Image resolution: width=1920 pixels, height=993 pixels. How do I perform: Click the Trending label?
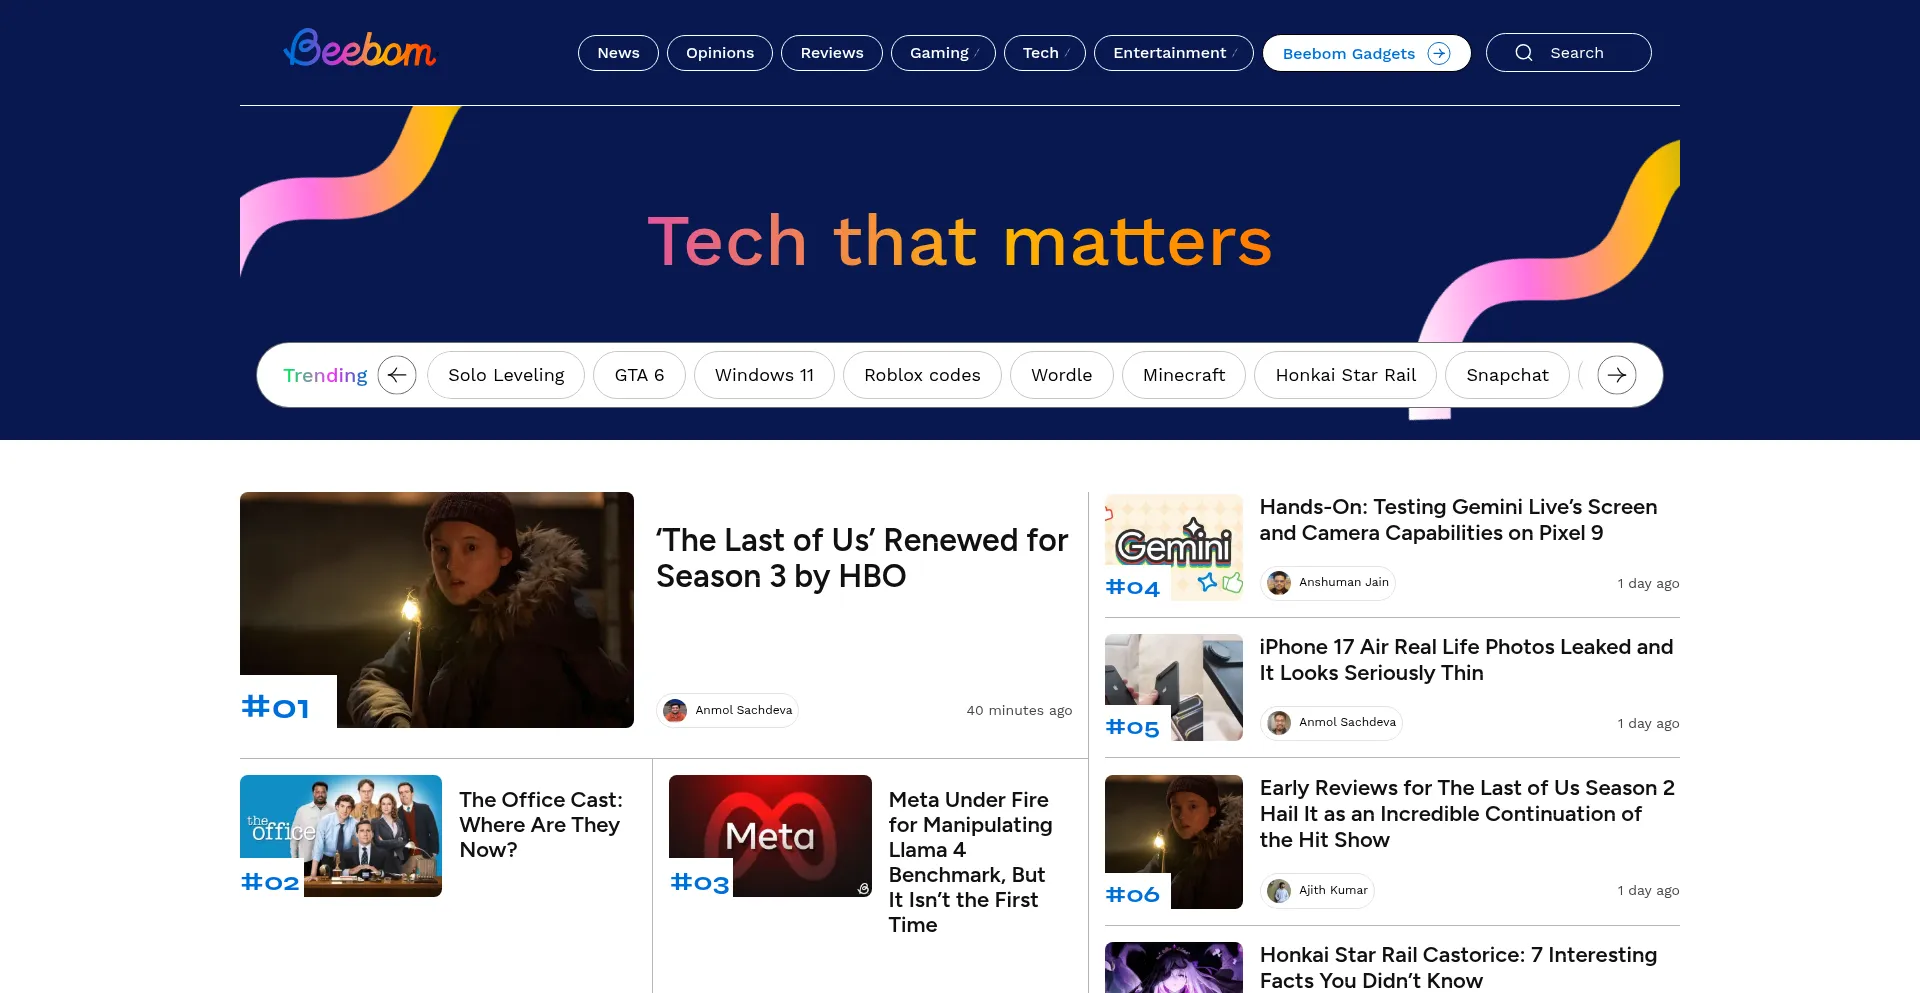[x=325, y=375]
